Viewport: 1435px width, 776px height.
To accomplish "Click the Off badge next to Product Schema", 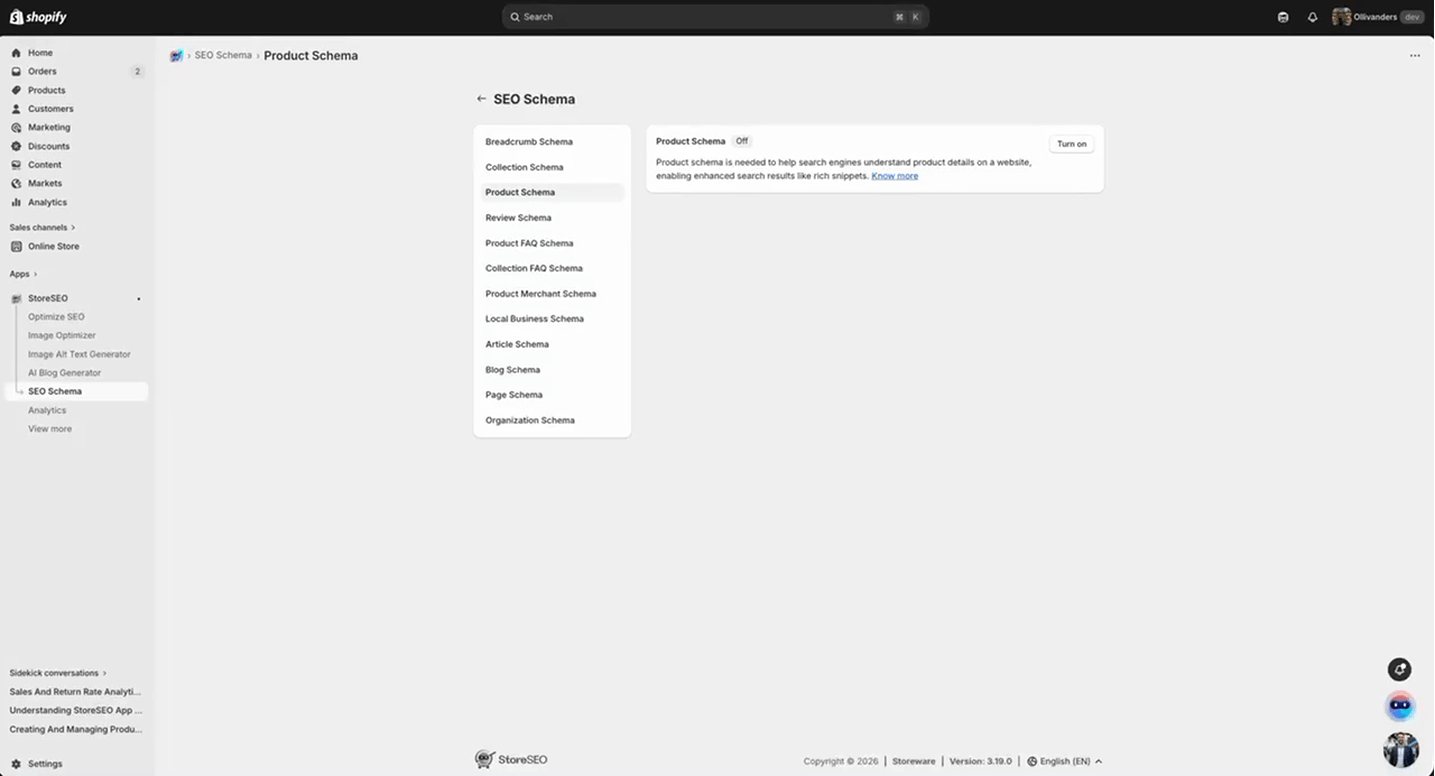I will pyautogui.click(x=741, y=141).
